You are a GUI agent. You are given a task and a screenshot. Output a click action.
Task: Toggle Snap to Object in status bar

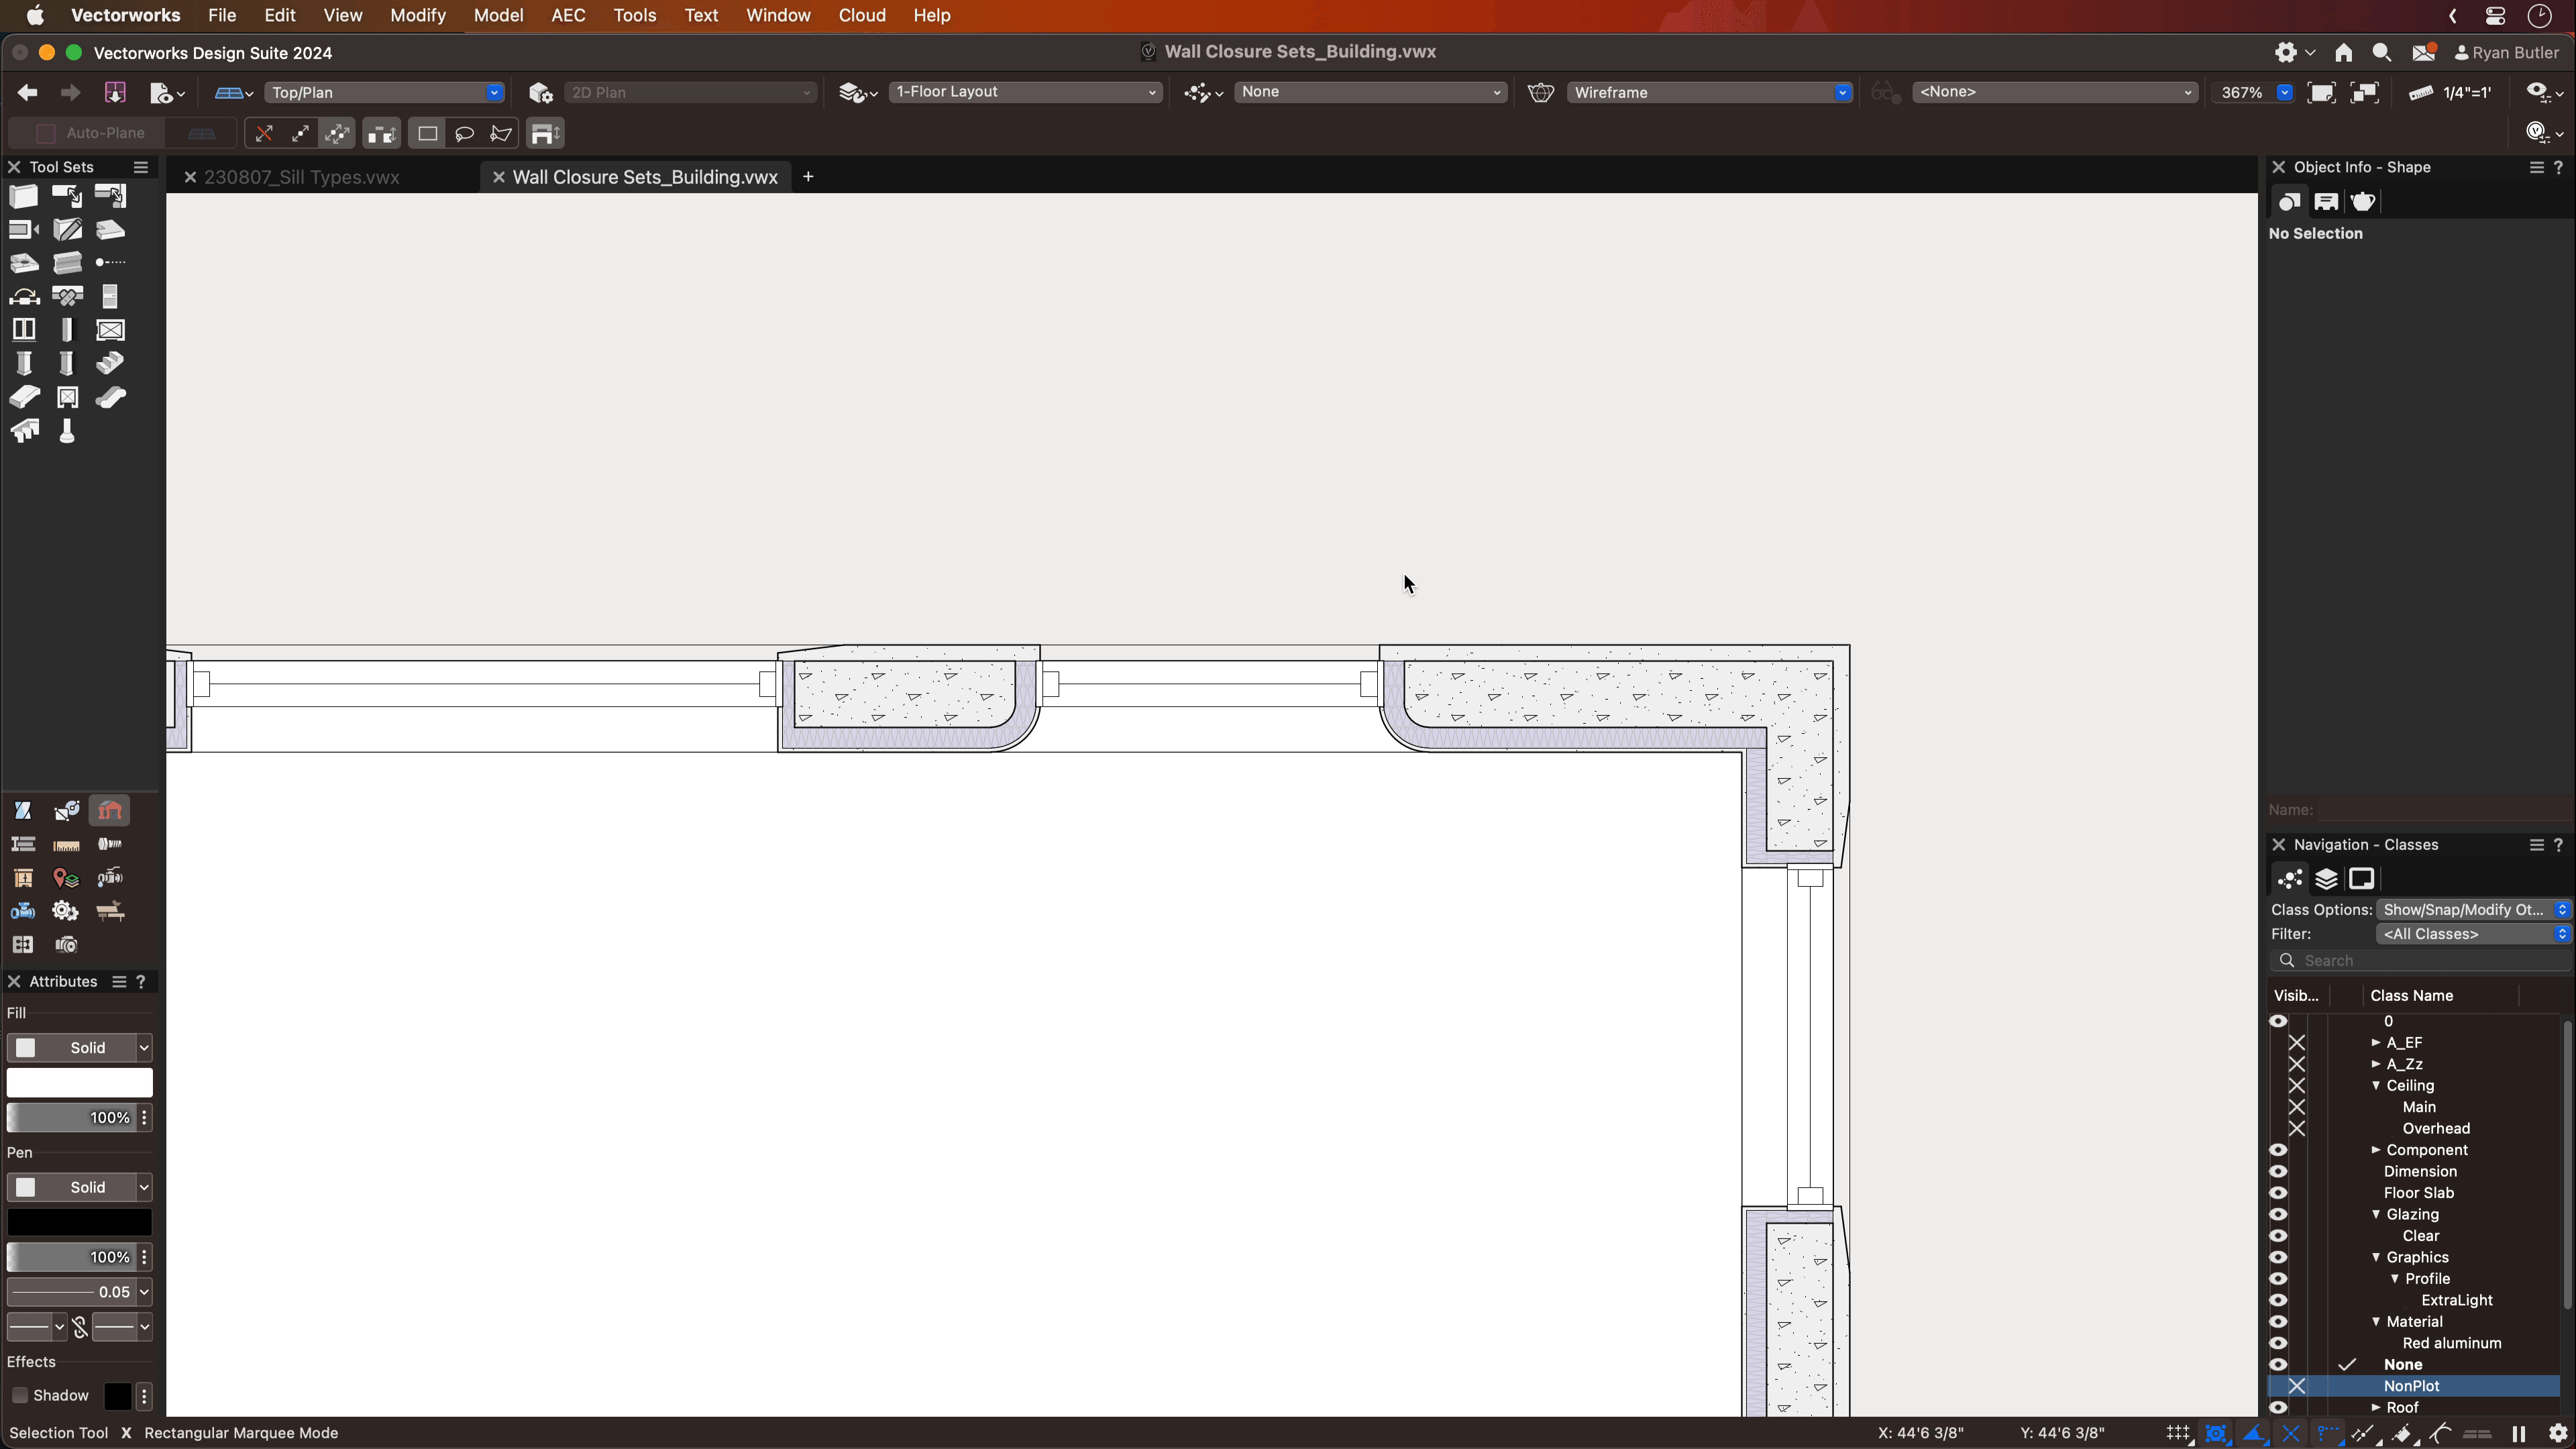(x=2216, y=1433)
